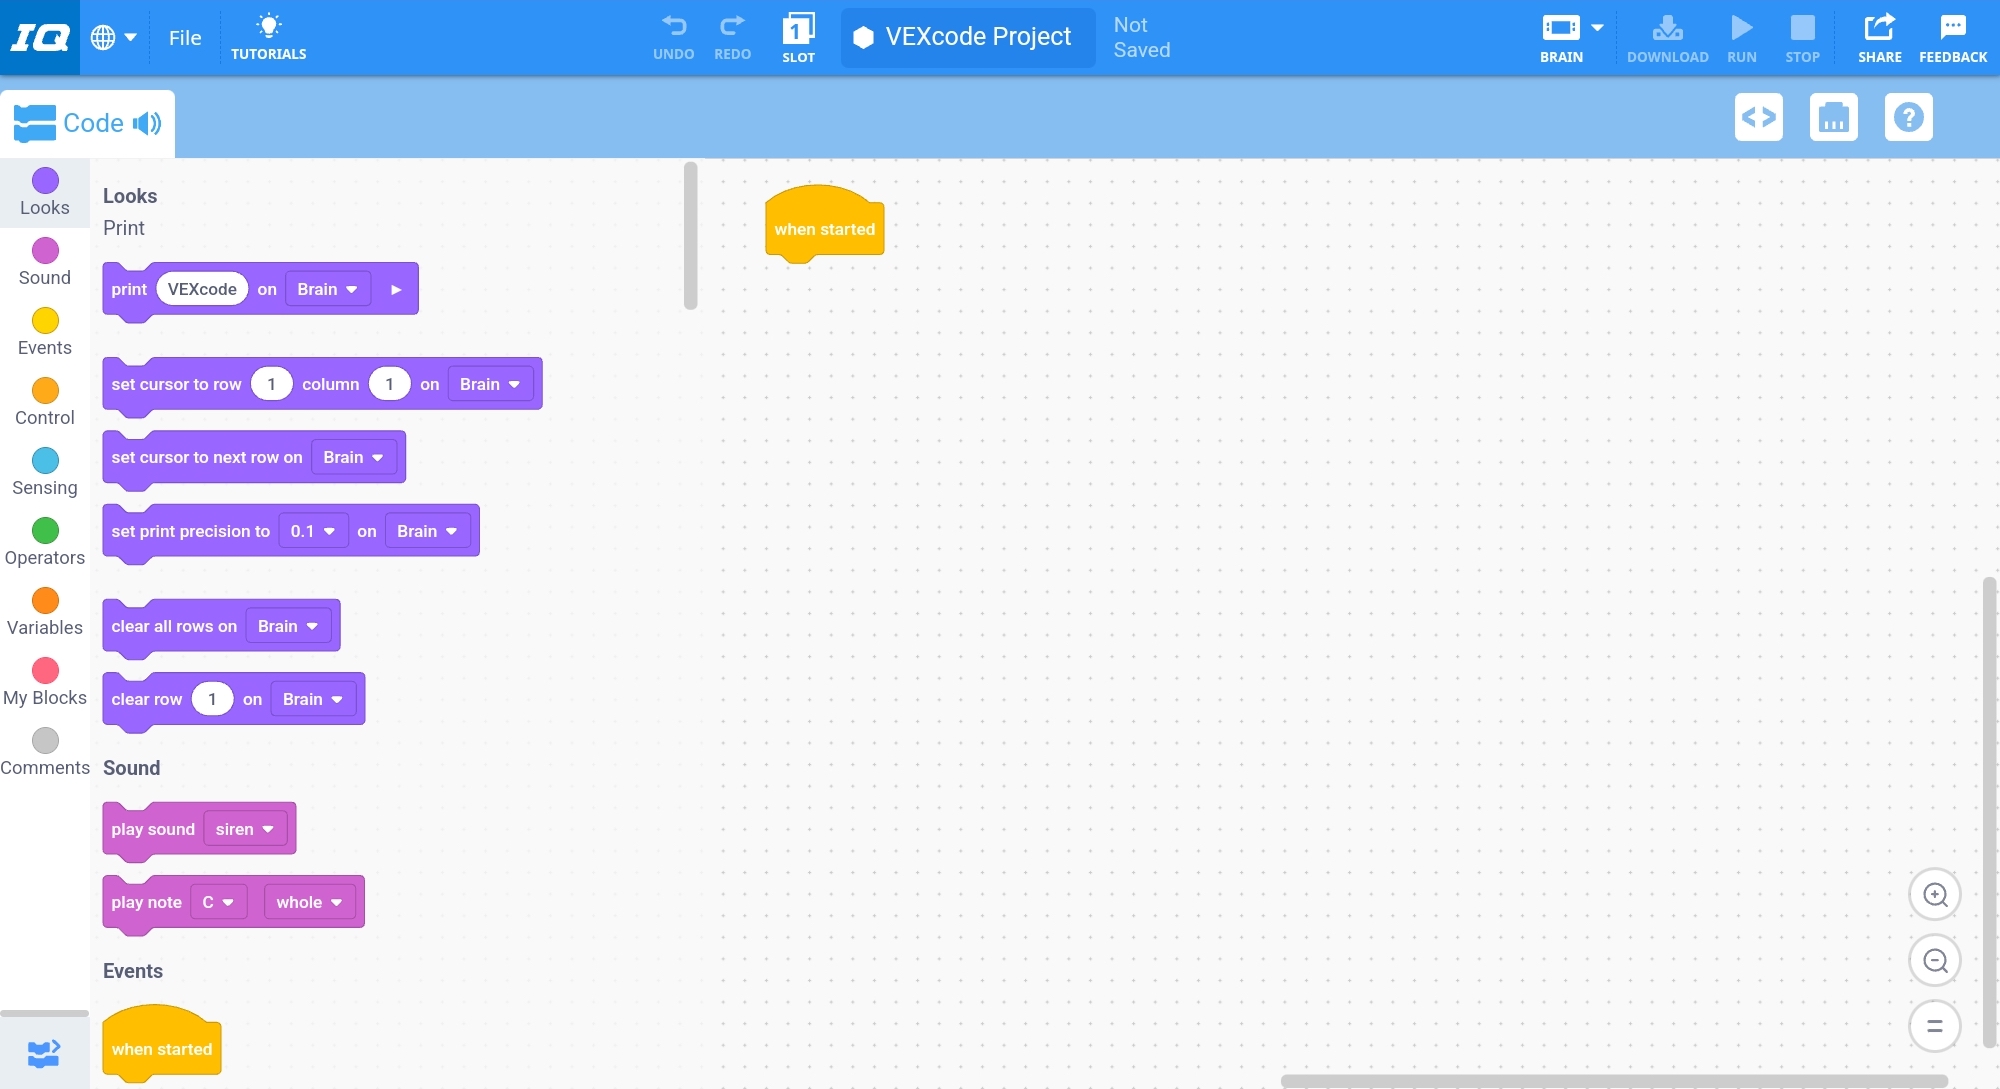This screenshot has width=2000, height=1089.
Task: Click the Undo icon in the toolbar
Action: [673, 27]
